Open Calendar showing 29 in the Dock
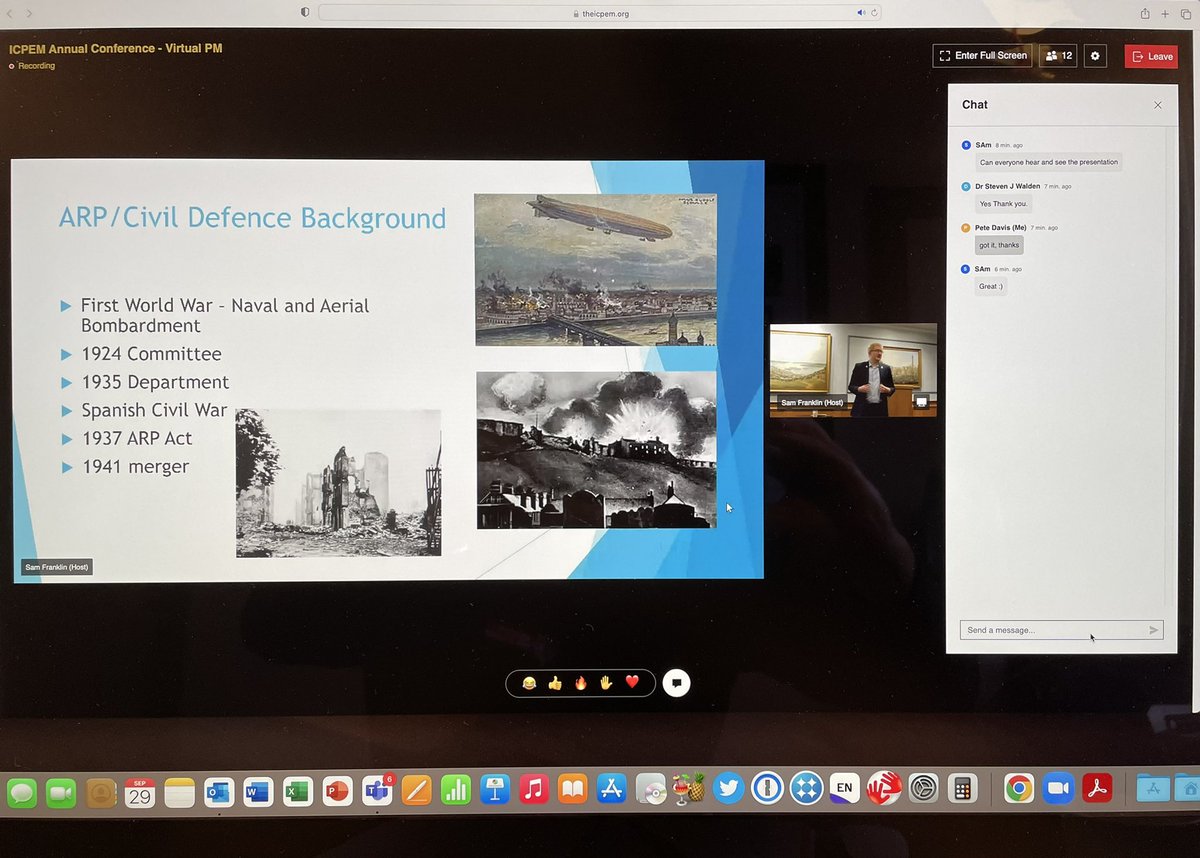1200x858 pixels. click(139, 792)
